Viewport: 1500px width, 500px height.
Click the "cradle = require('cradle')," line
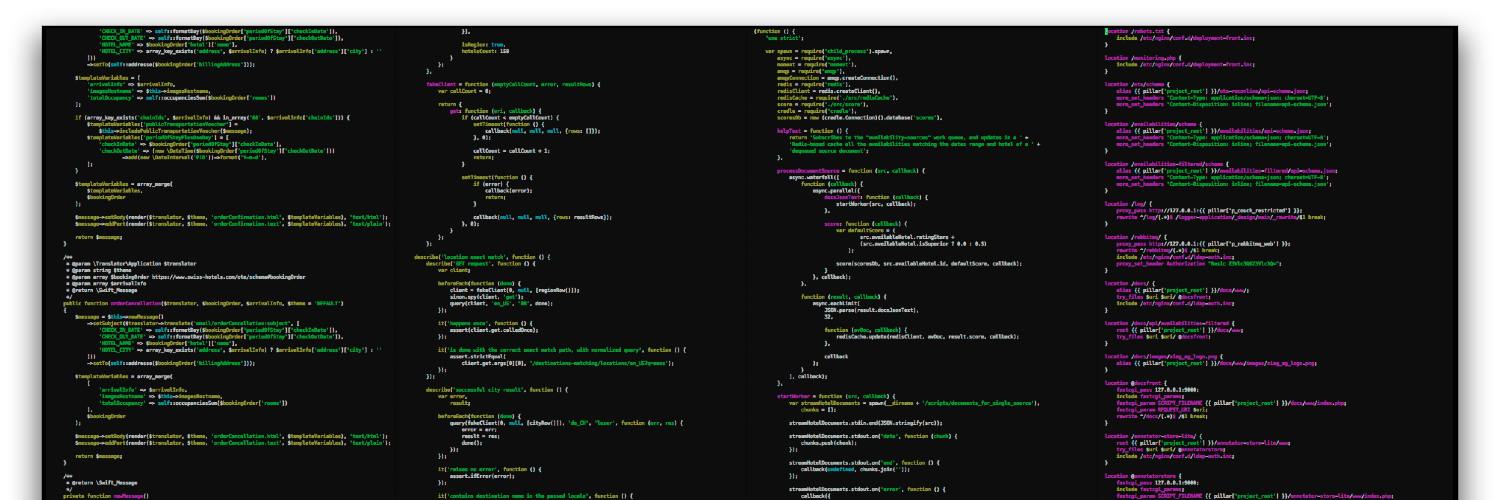coord(817,111)
